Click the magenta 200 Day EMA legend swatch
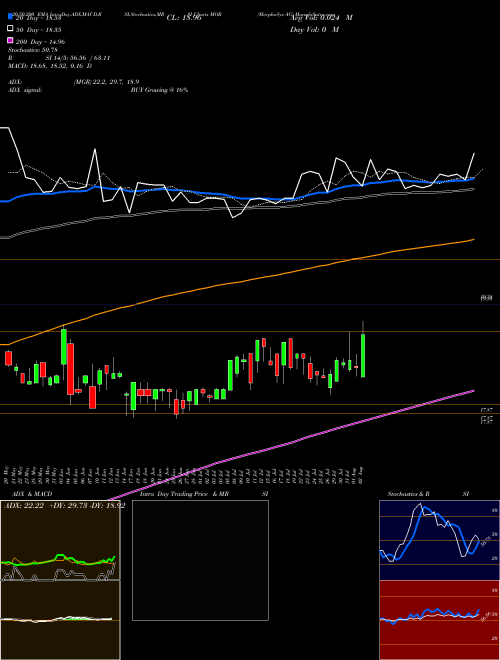The height and width of the screenshot is (660, 500). point(11,40)
